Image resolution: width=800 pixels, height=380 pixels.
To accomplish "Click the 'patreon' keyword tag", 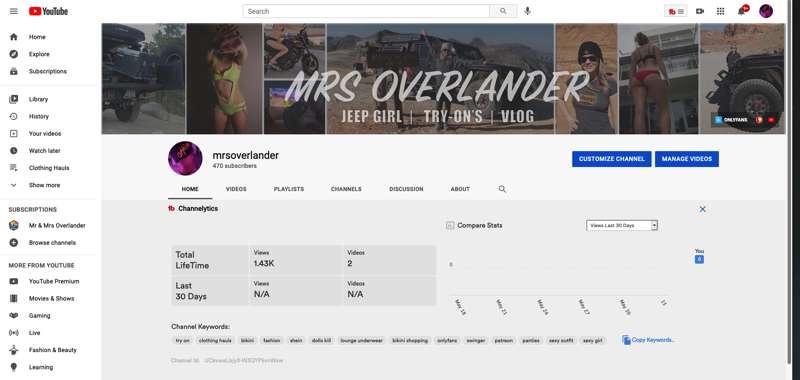I will pyautogui.click(x=504, y=340).
